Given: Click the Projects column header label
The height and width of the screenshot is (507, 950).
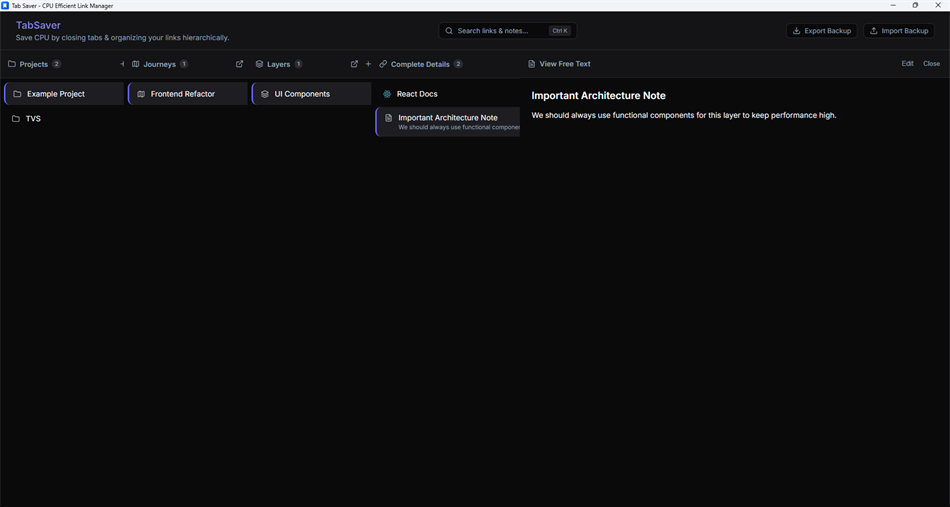Looking at the screenshot, I should (33, 64).
